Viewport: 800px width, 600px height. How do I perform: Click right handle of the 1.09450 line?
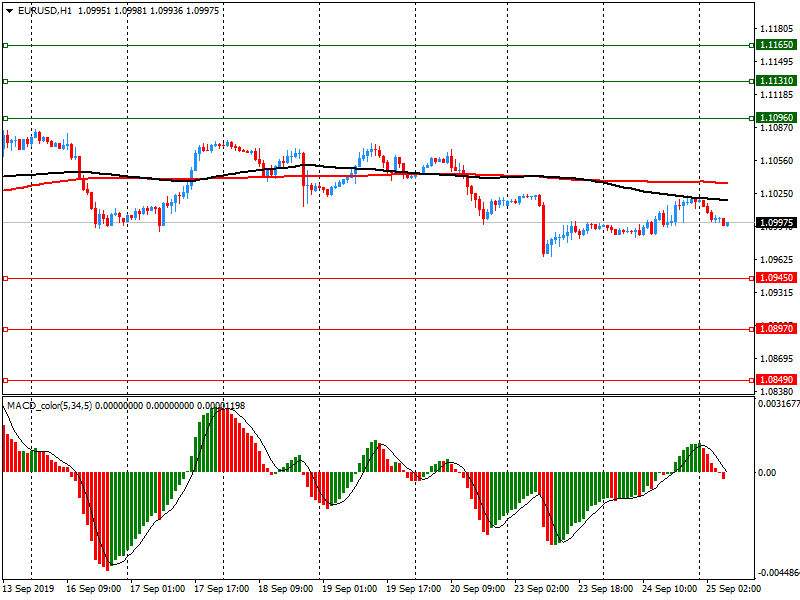tap(752, 279)
